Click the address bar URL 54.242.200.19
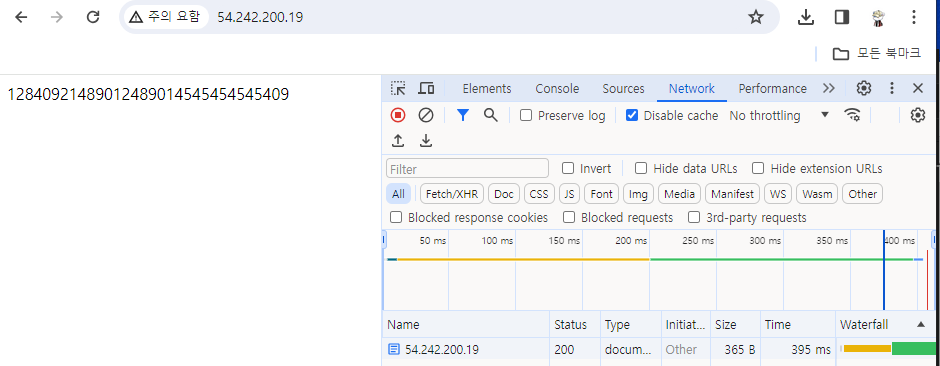 (260, 17)
